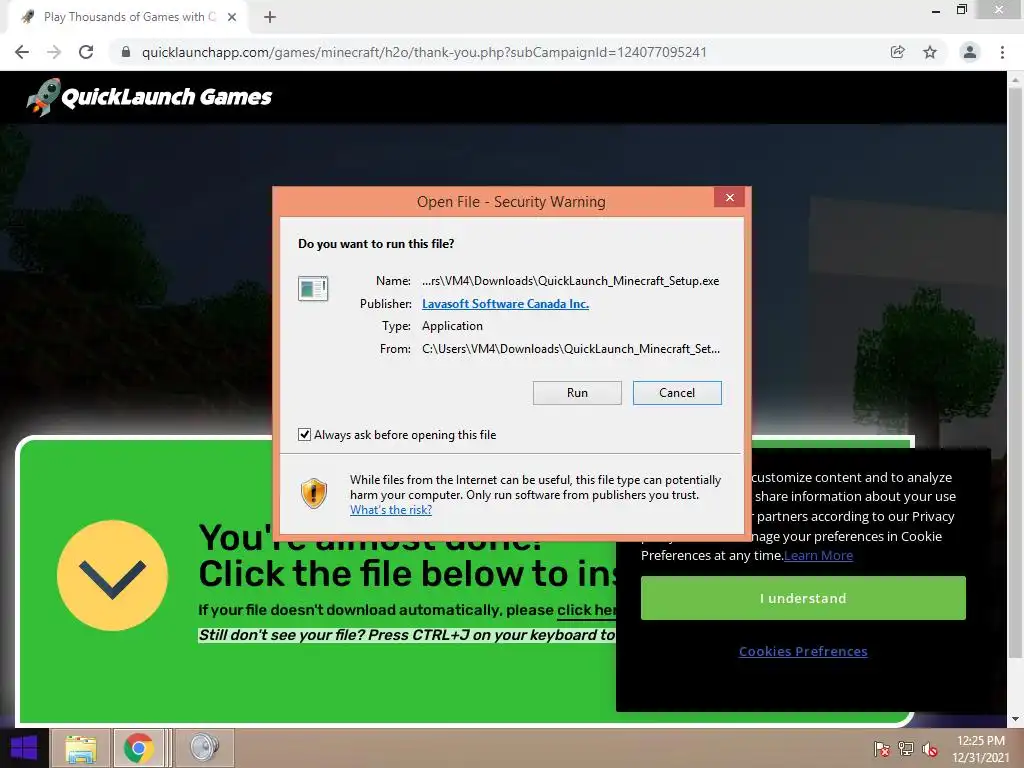This screenshot has width=1024, height=768.
Task: Open Chrome three-dot menu
Action: click(1002, 52)
